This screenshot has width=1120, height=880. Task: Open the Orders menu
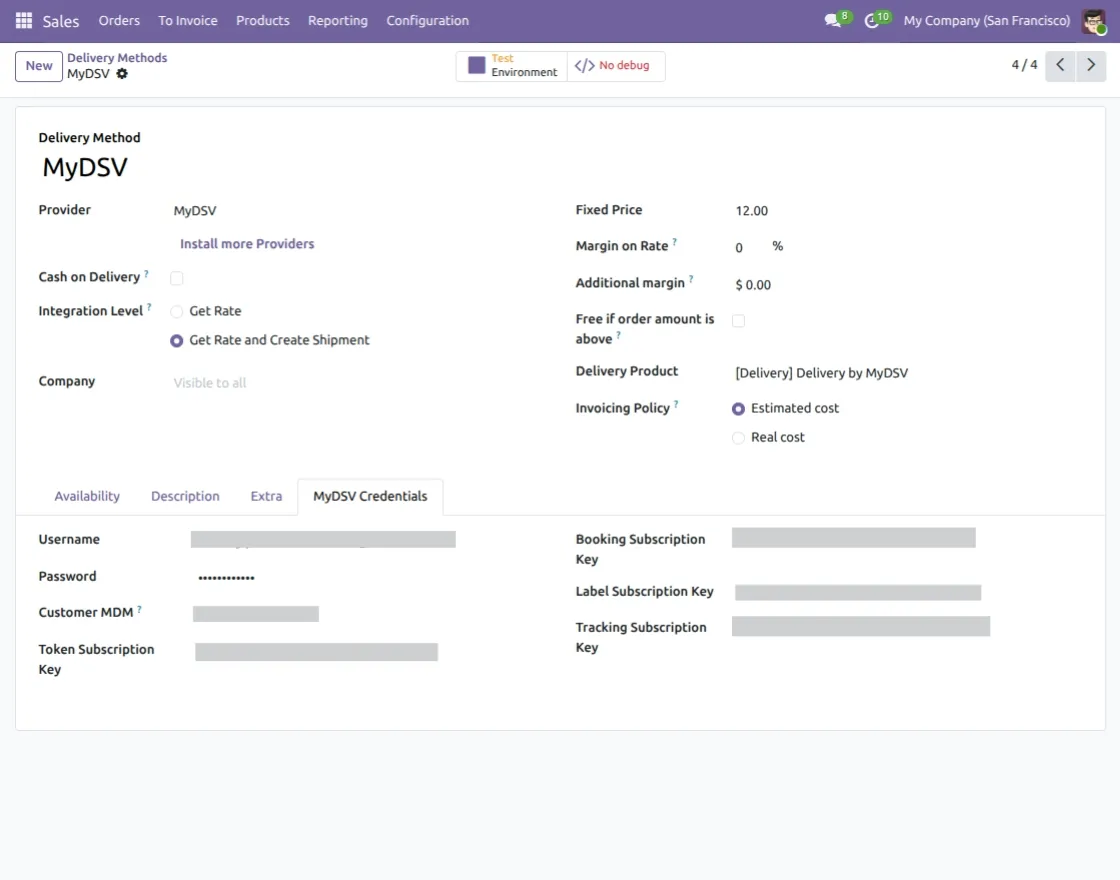click(119, 21)
